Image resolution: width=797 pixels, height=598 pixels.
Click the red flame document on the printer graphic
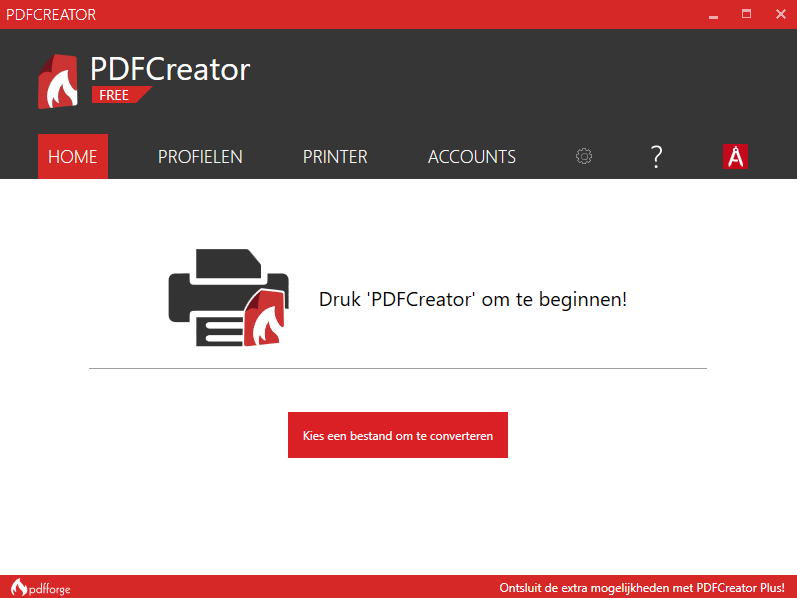point(265,317)
